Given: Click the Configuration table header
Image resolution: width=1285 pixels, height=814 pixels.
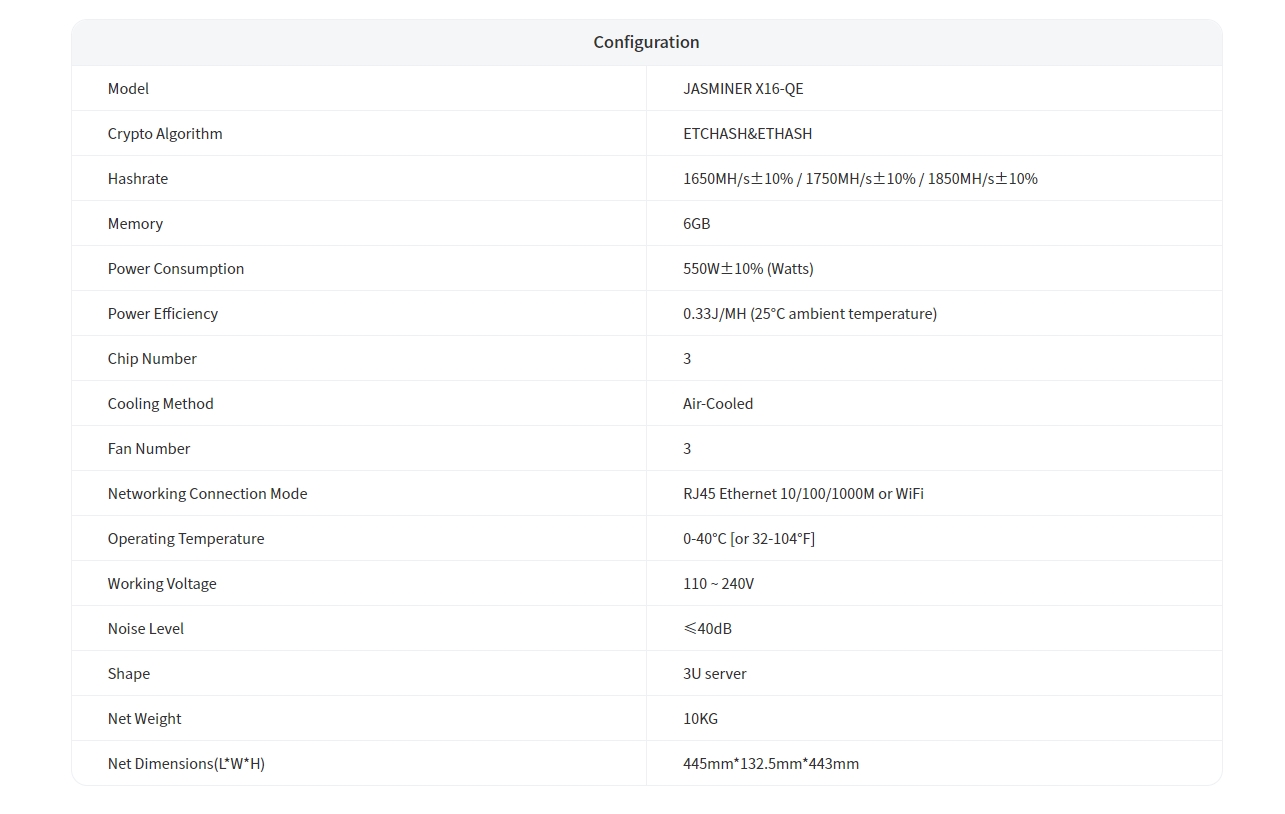Looking at the screenshot, I should point(646,42).
